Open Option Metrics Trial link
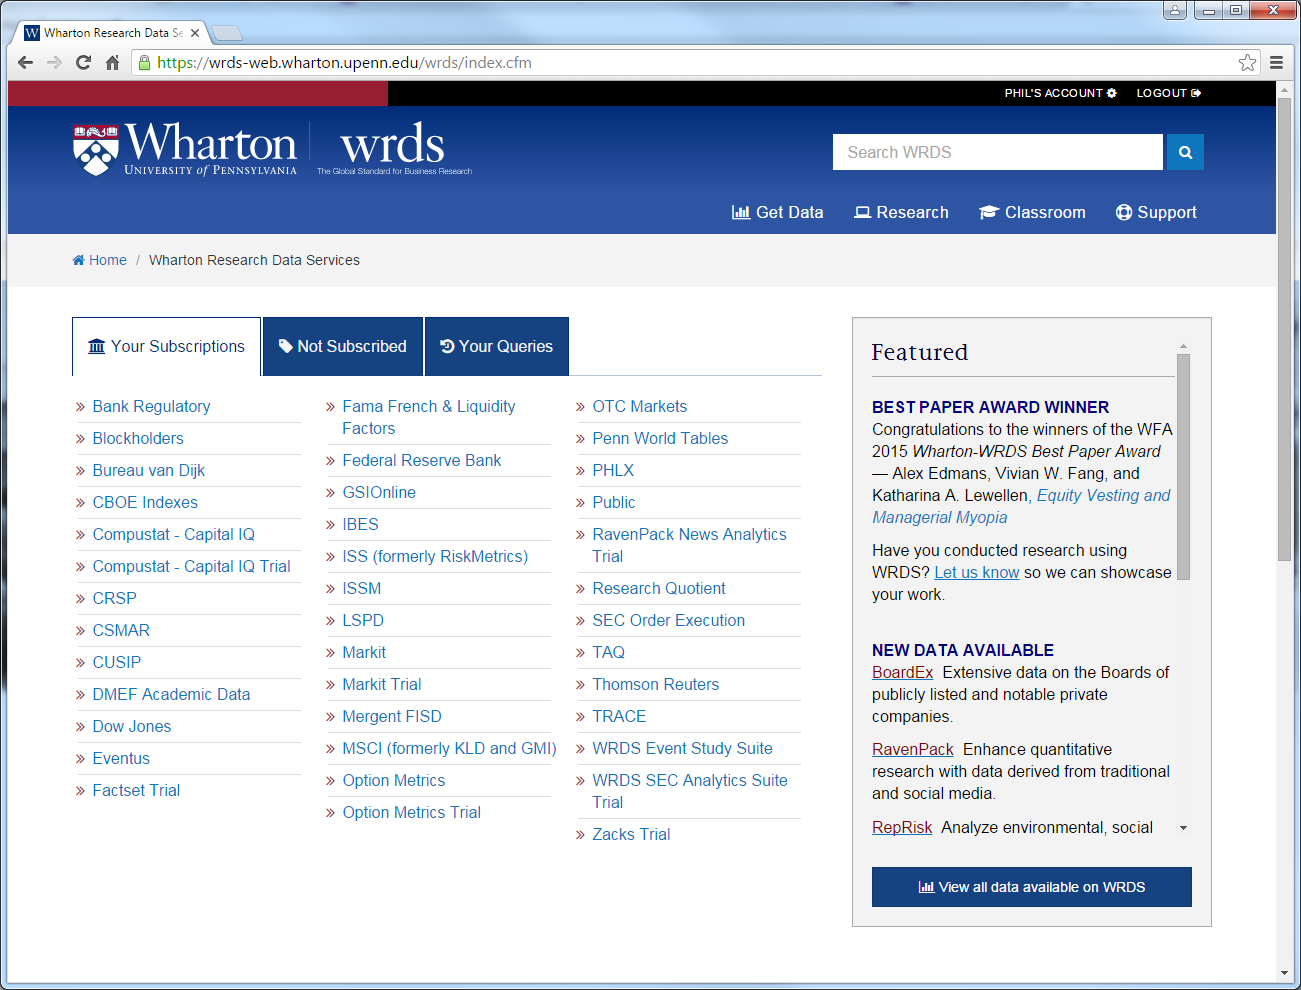 pos(411,812)
